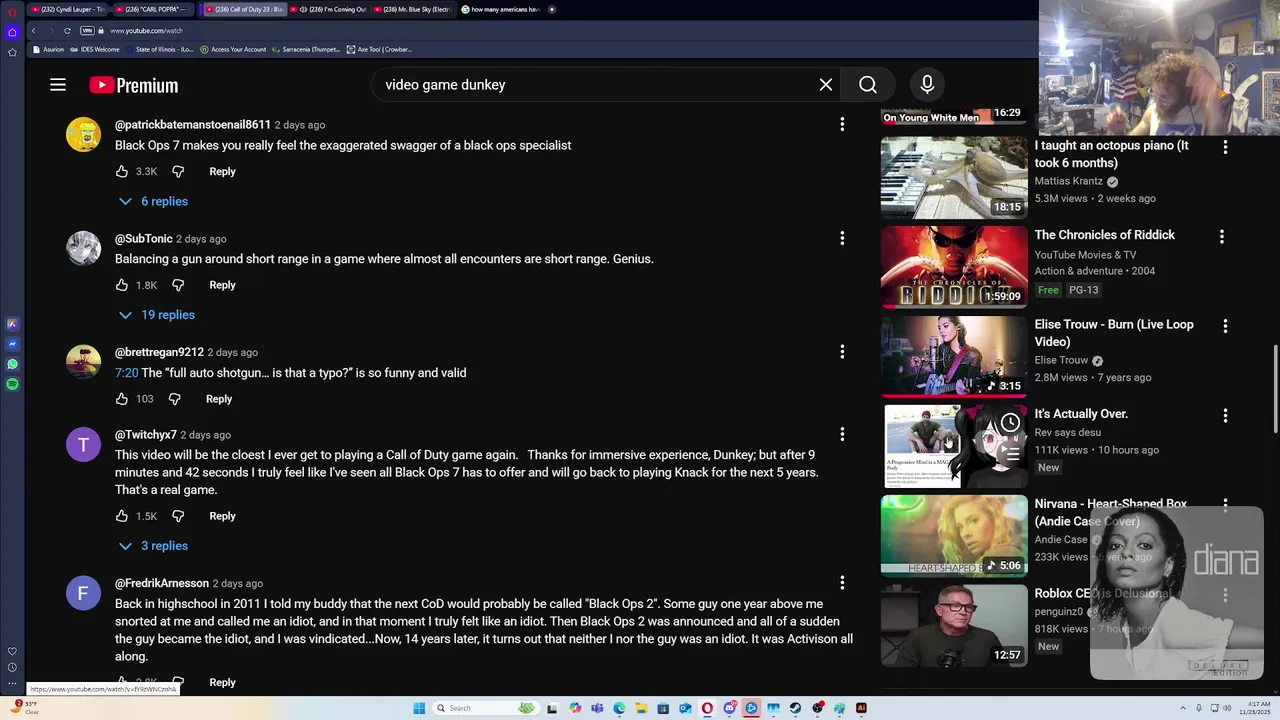Open options menu for brettregan9212's comment
Image resolution: width=1280 pixels, height=720 pixels.
tap(842, 352)
